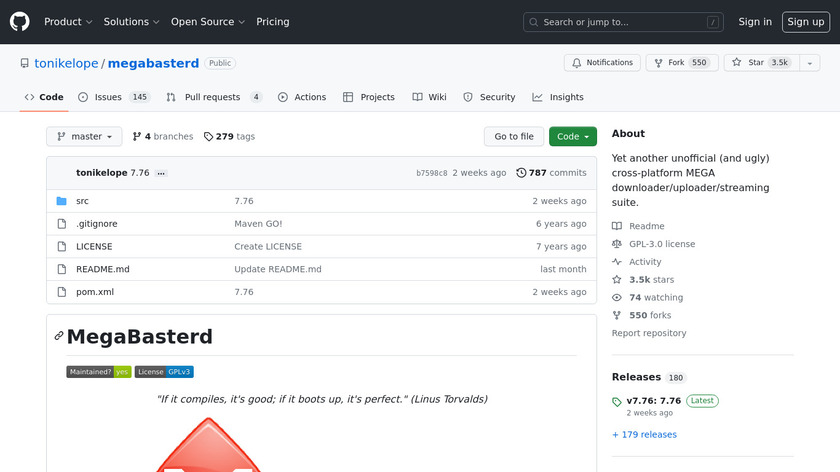The height and width of the screenshot is (472, 840).
Task: Click Report repository
Action: 649,333
